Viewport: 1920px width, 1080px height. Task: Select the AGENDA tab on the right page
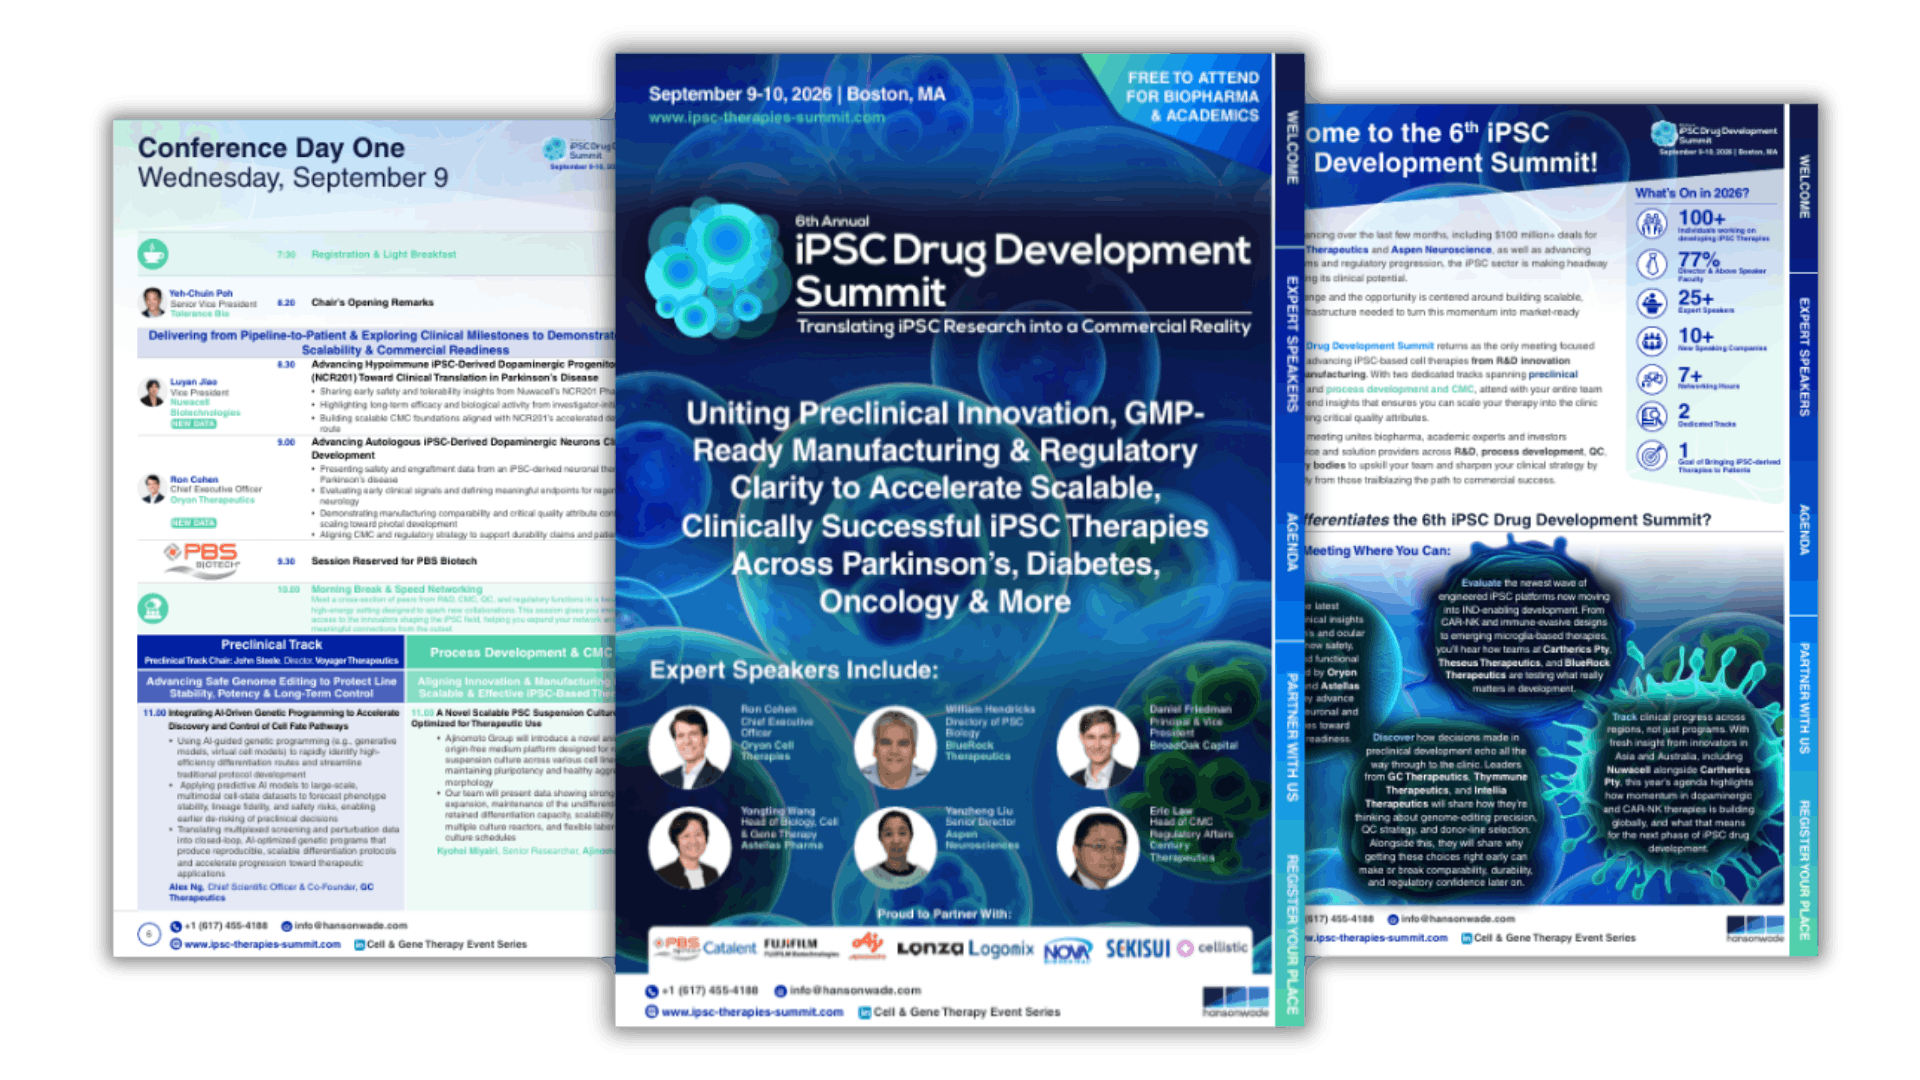click(x=1804, y=529)
